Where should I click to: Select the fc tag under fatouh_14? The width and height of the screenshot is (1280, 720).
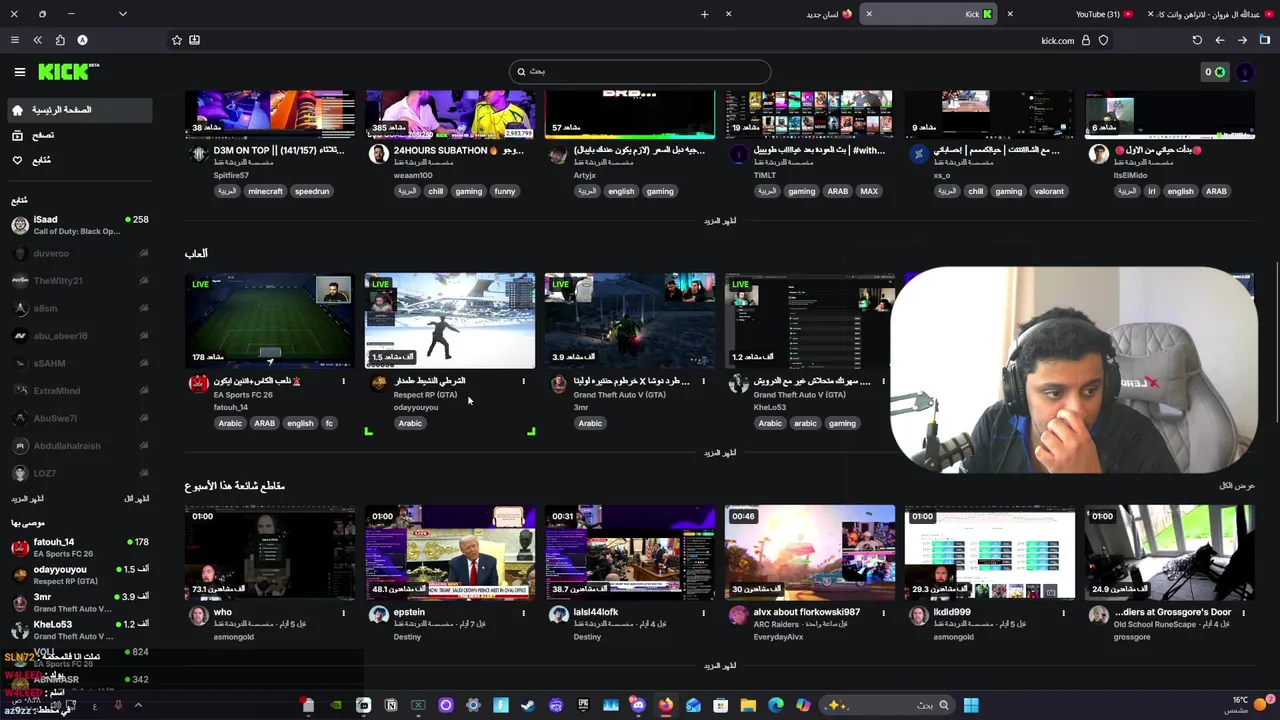(x=329, y=423)
